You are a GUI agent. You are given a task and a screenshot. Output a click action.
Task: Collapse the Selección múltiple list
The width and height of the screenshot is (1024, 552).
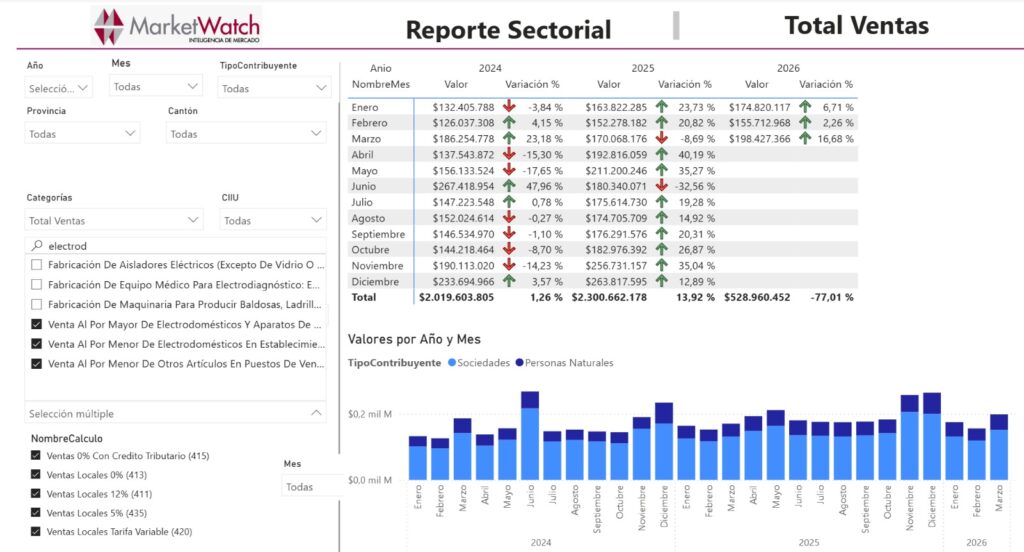(x=316, y=413)
